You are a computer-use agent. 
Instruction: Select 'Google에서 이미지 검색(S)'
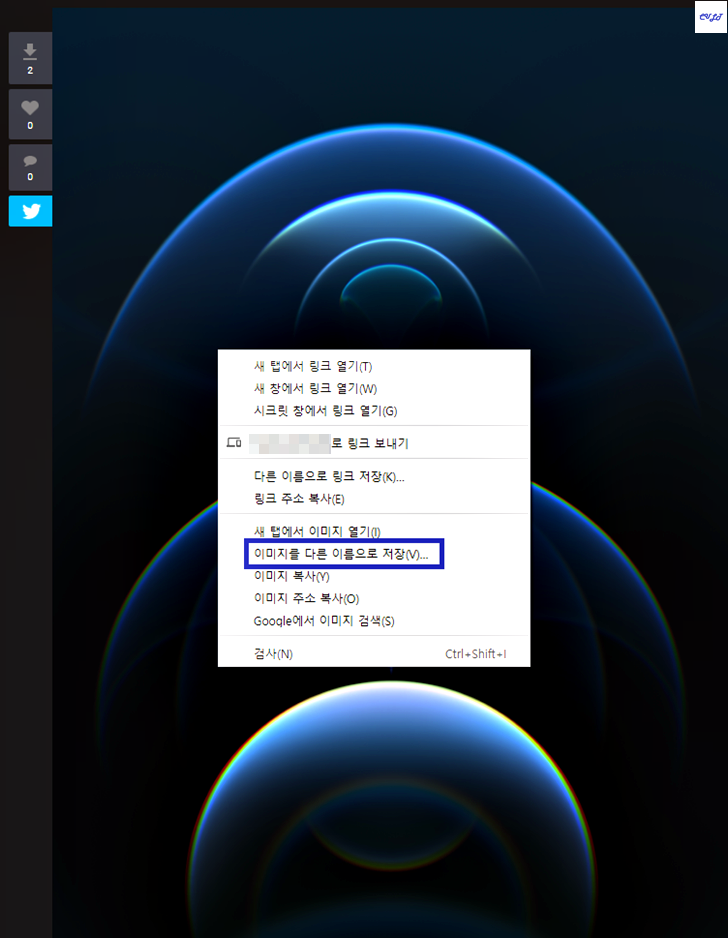pyautogui.click(x=374, y=621)
